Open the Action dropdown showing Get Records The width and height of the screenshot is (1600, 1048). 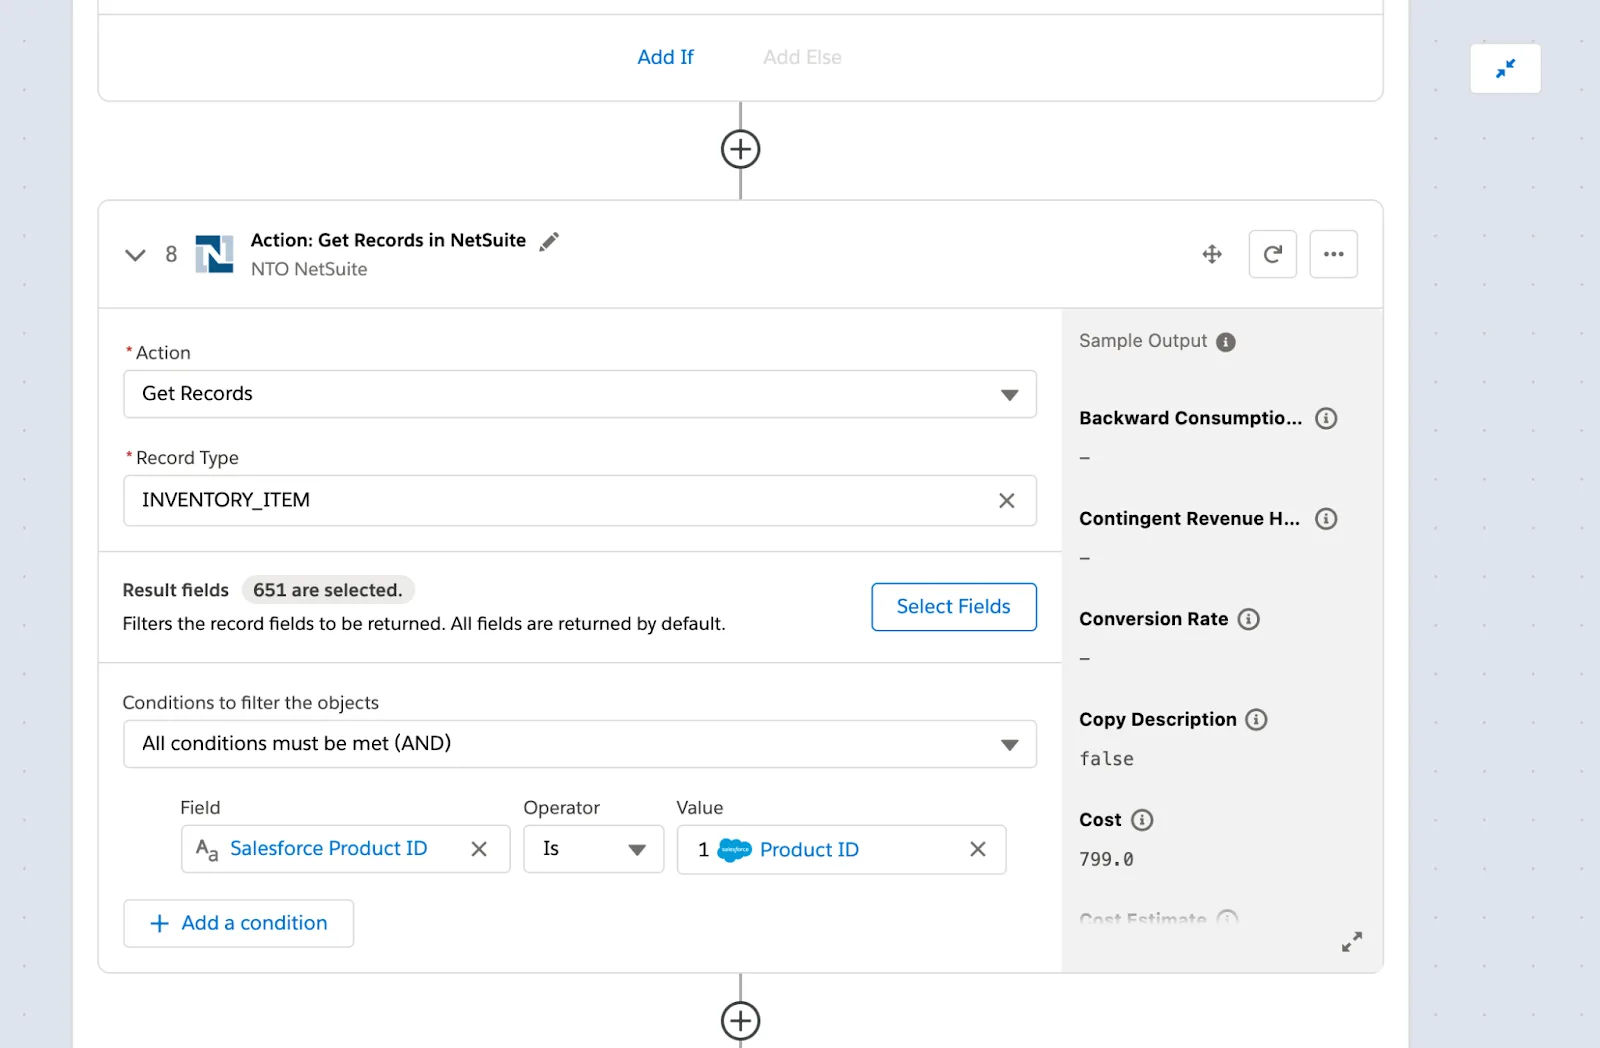pos(1009,394)
